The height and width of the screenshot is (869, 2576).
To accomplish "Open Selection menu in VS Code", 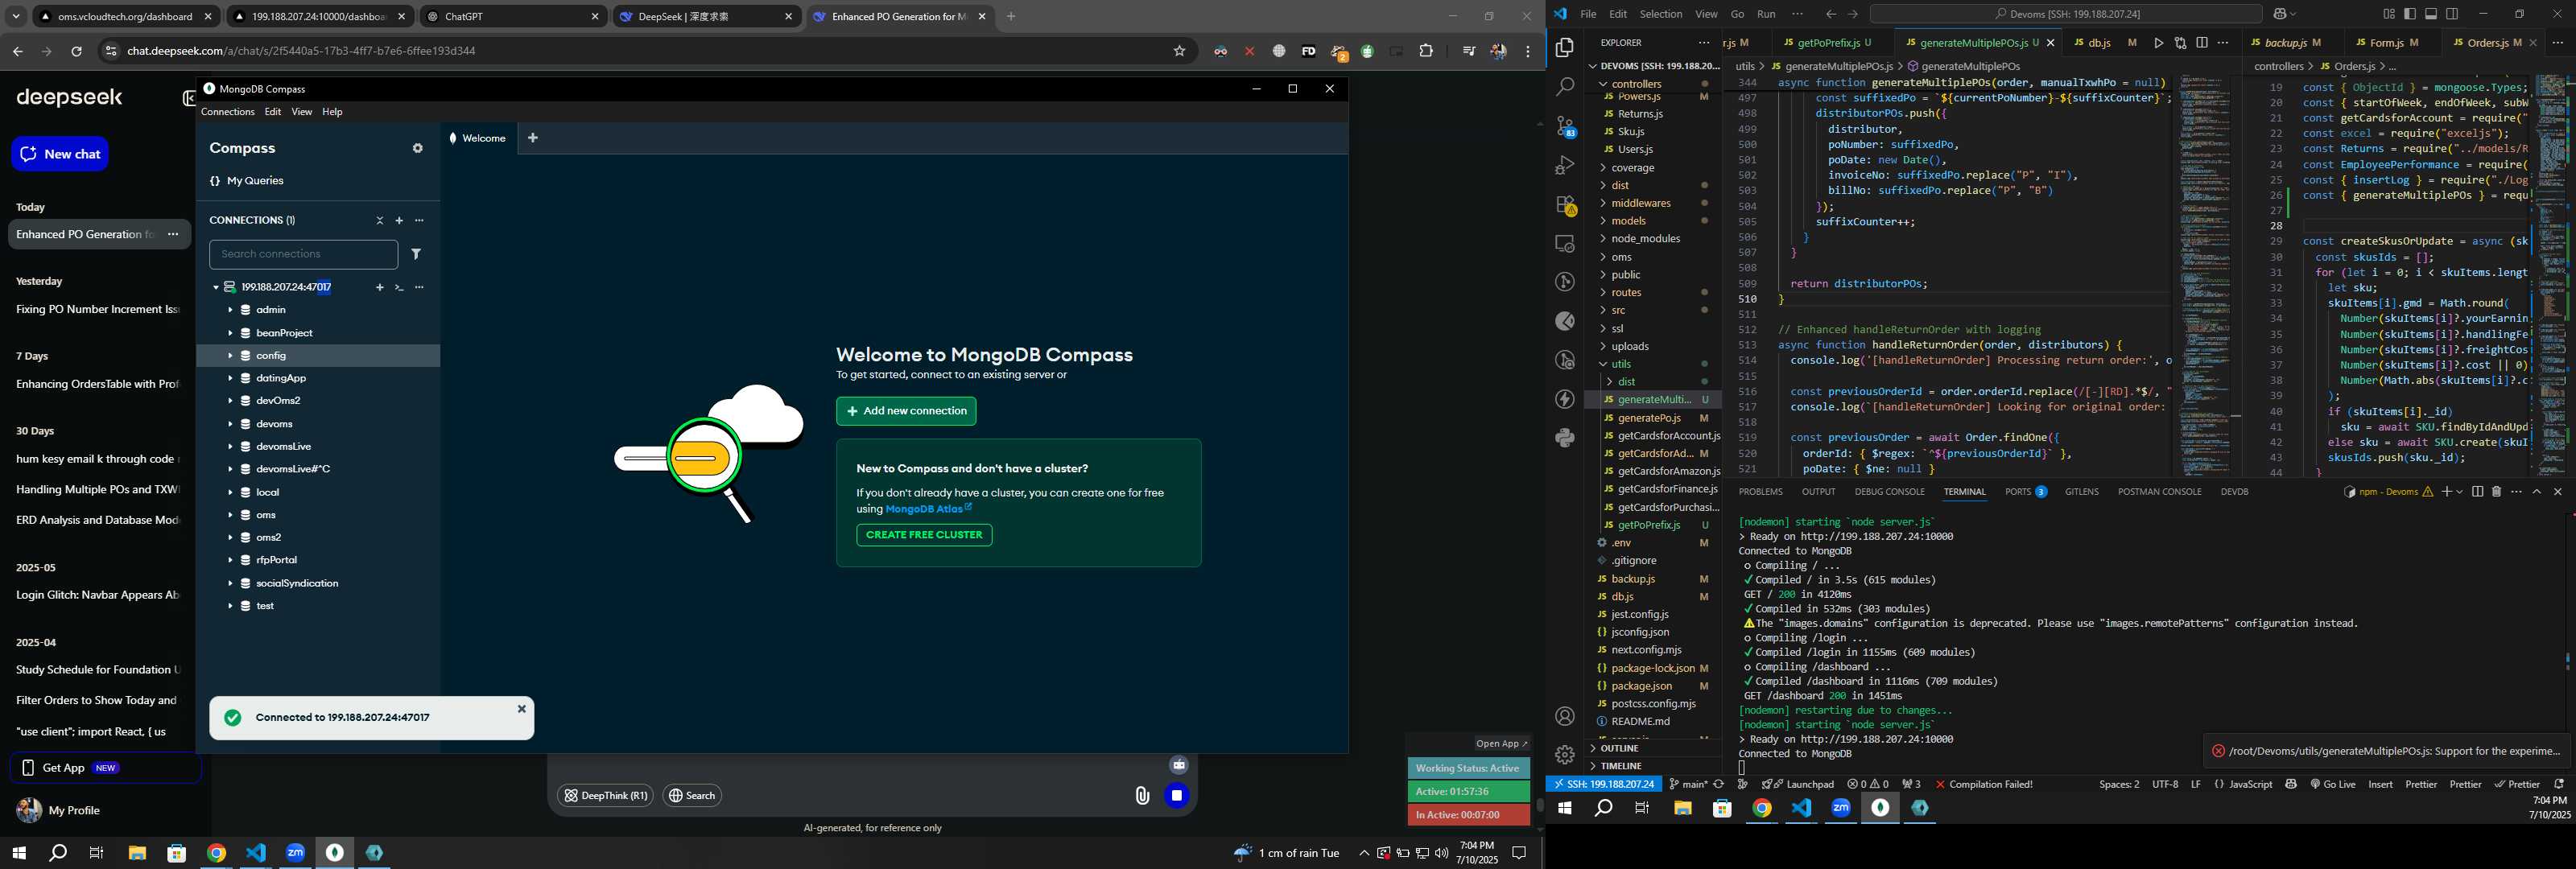I will (x=1661, y=14).
